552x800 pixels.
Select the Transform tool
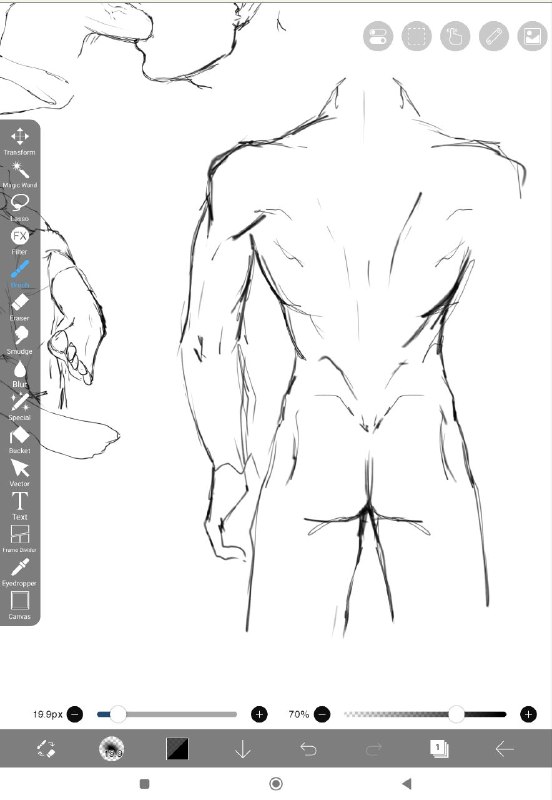[x=19, y=141]
